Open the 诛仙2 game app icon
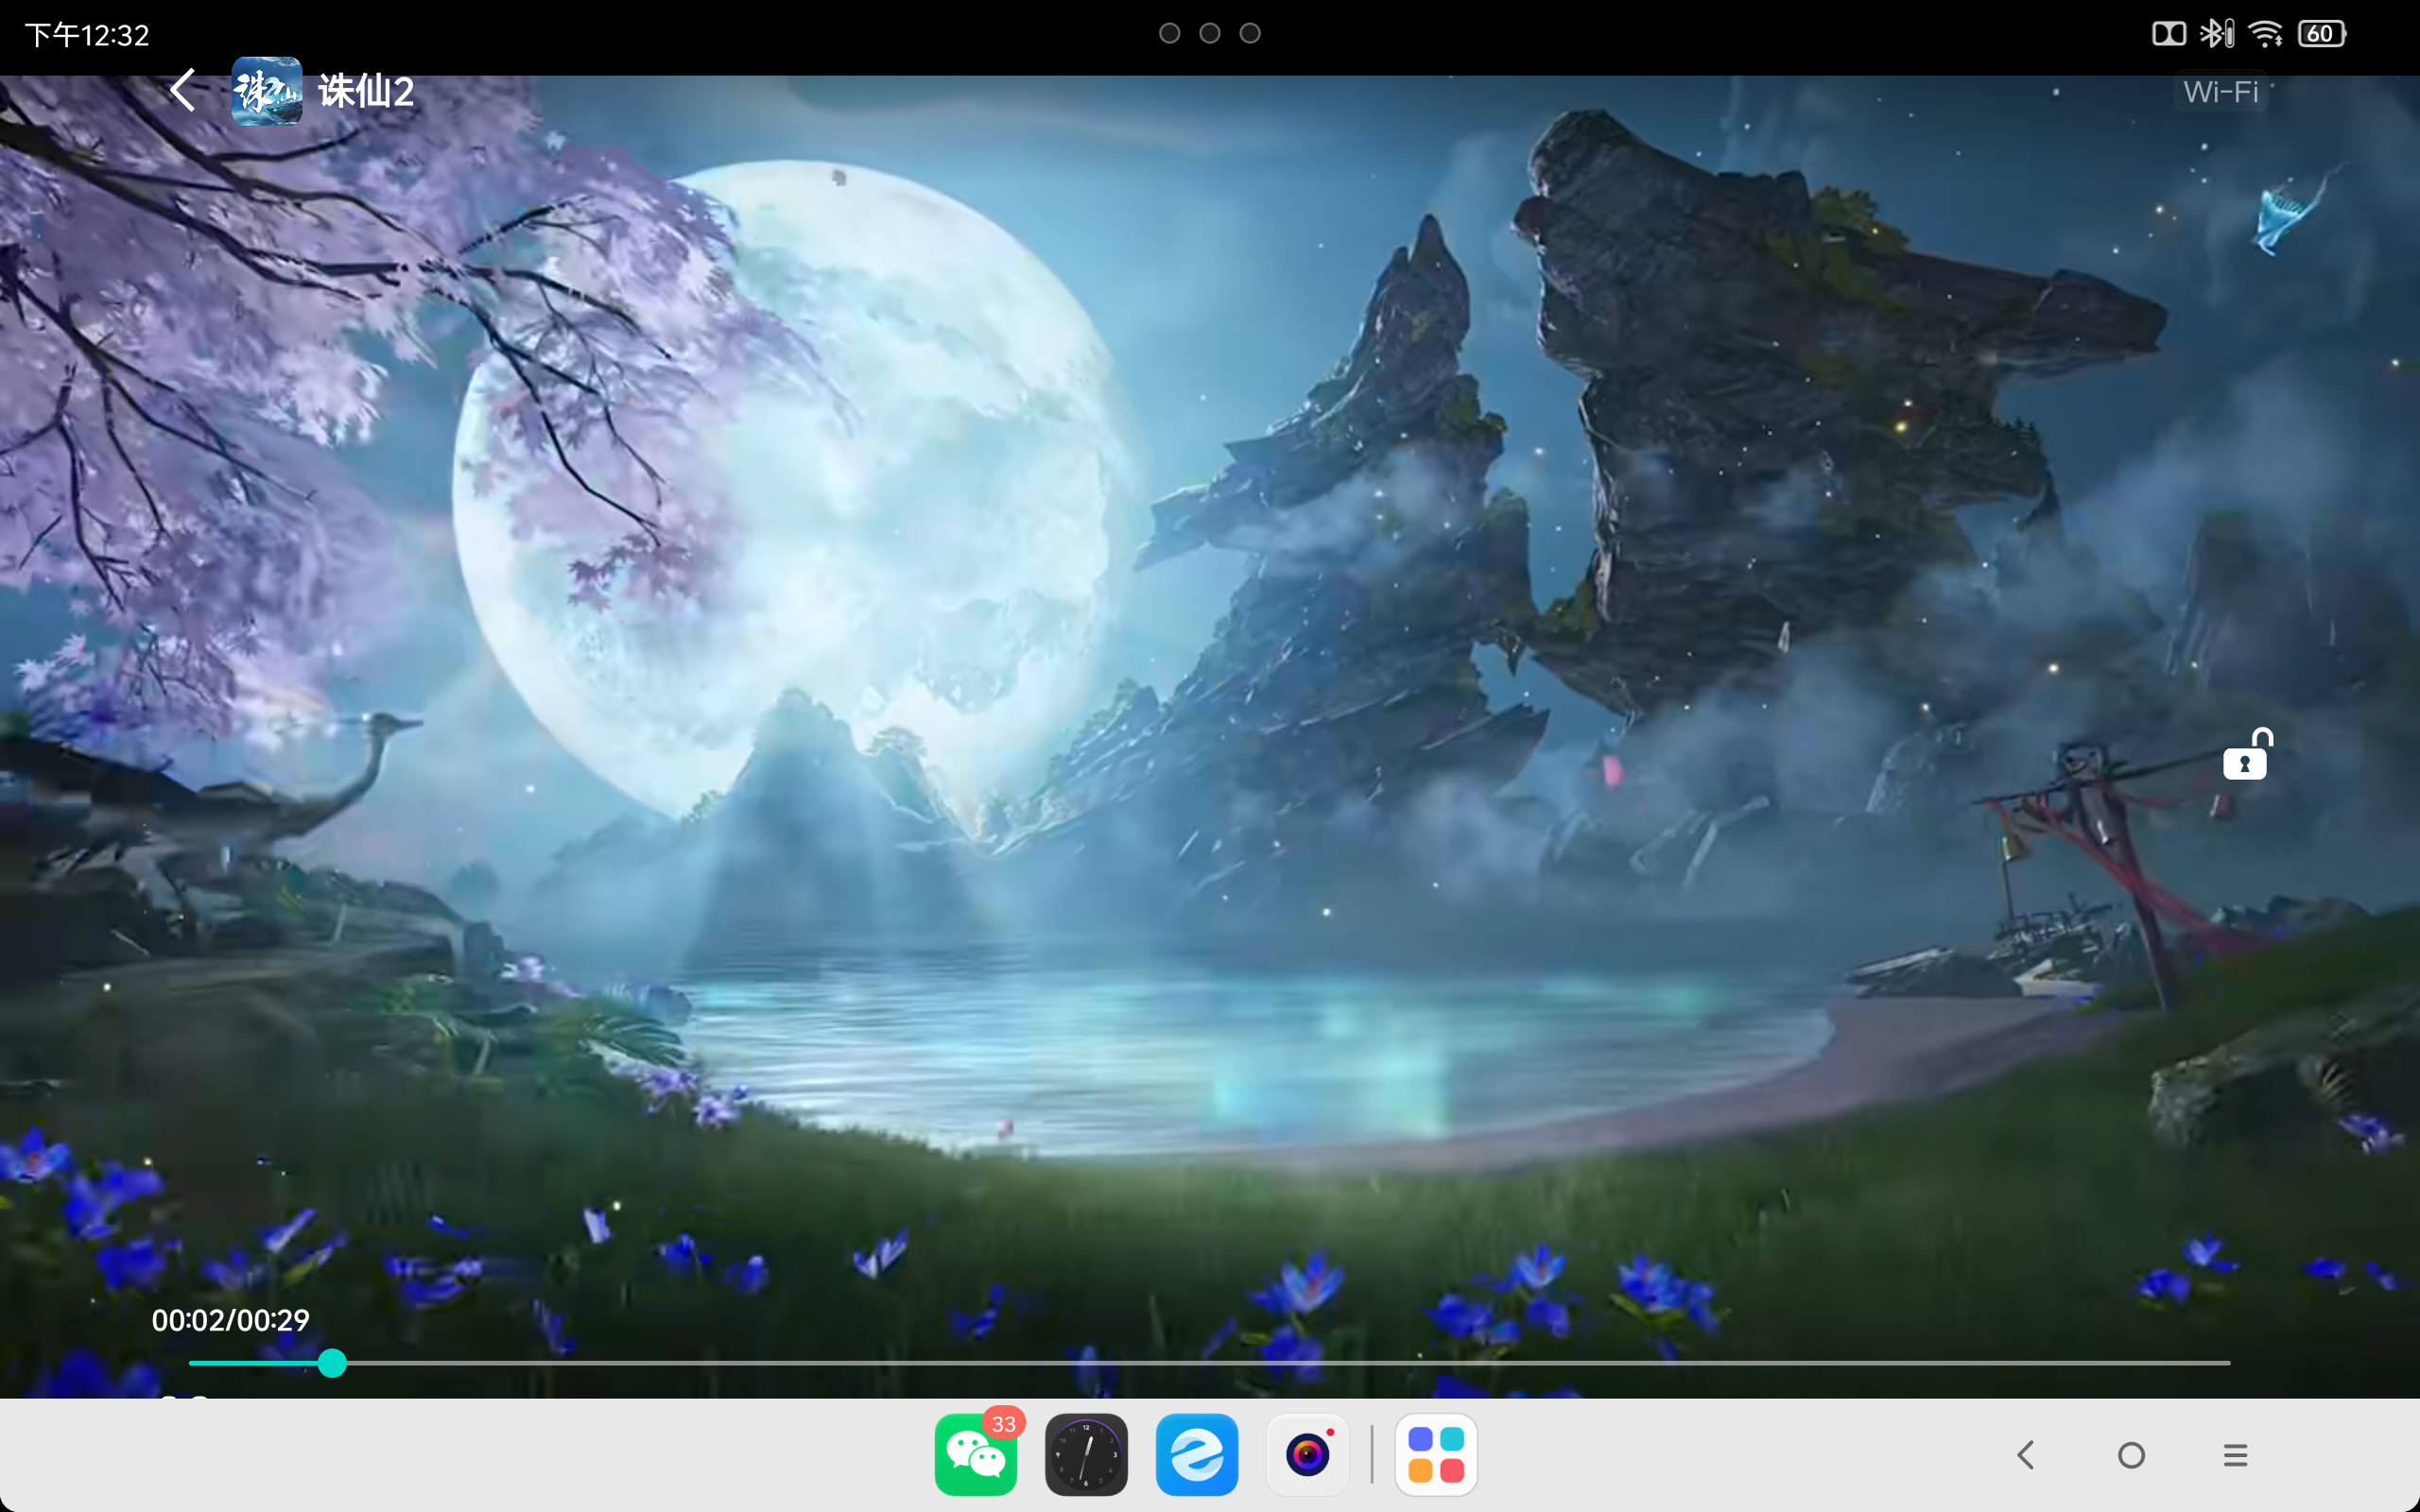This screenshot has height=1512, width=2420. pos(266,91)
